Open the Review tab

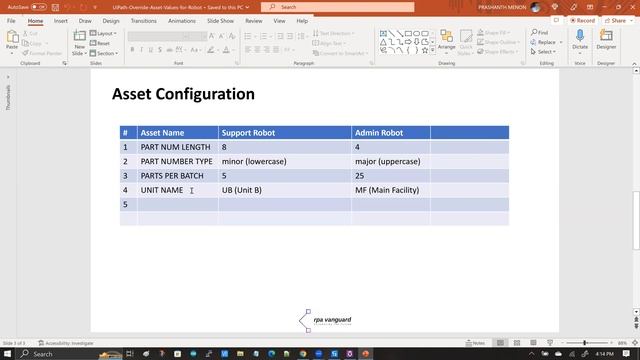pyautogui.click(x=253, y=21)
